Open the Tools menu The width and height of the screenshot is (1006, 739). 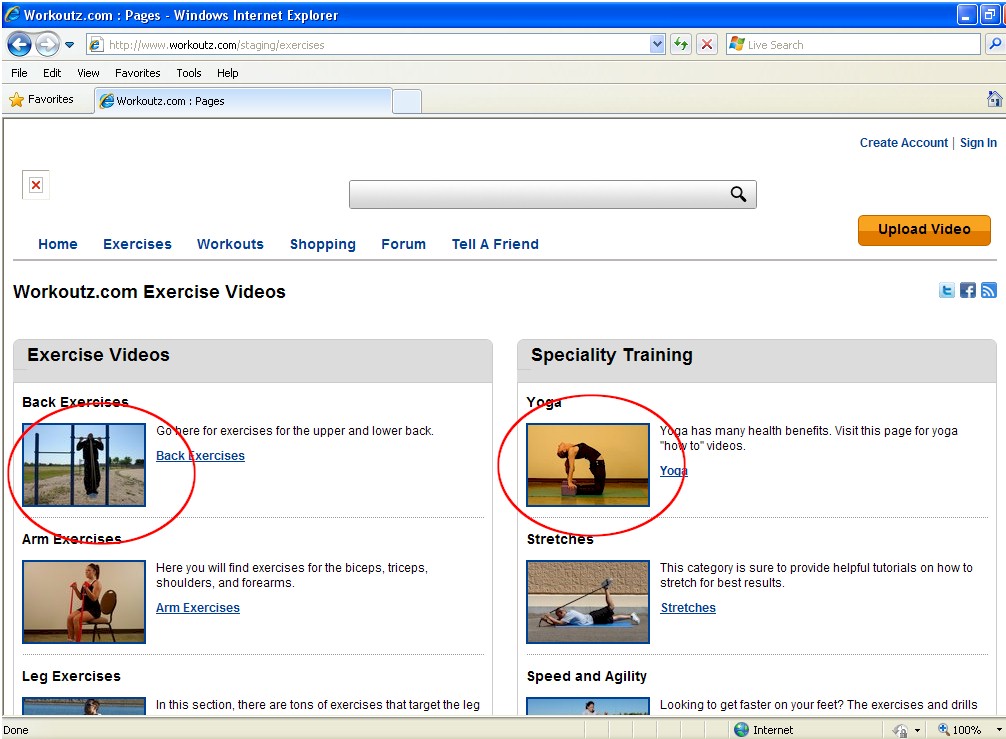point(189,73)
